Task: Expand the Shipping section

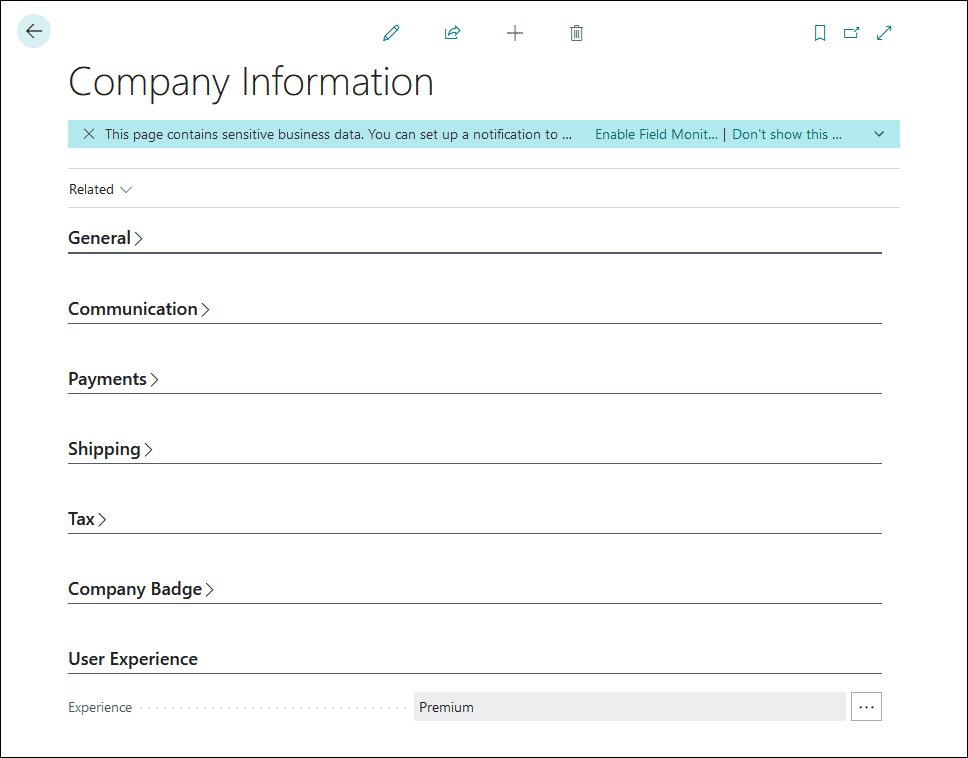Action: pos(111,449)
